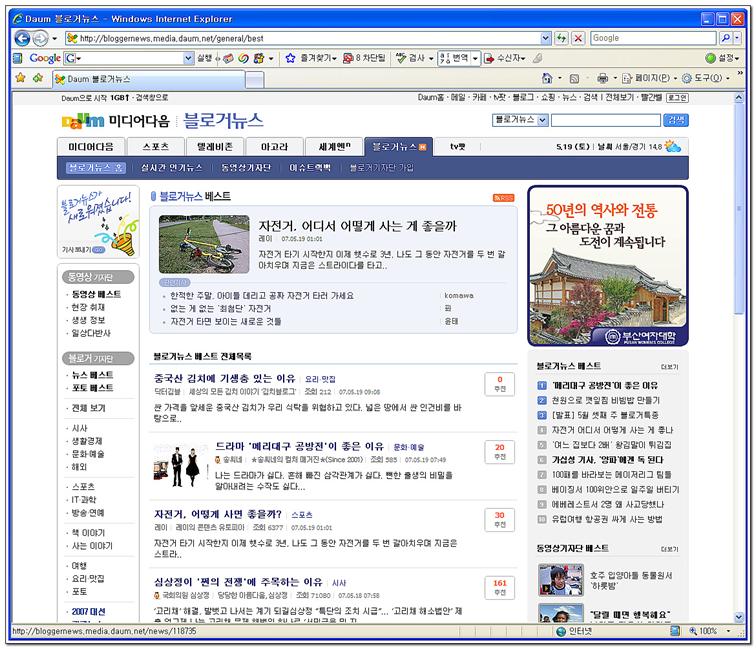Click the browser address bar URL field

coord(309,38)
